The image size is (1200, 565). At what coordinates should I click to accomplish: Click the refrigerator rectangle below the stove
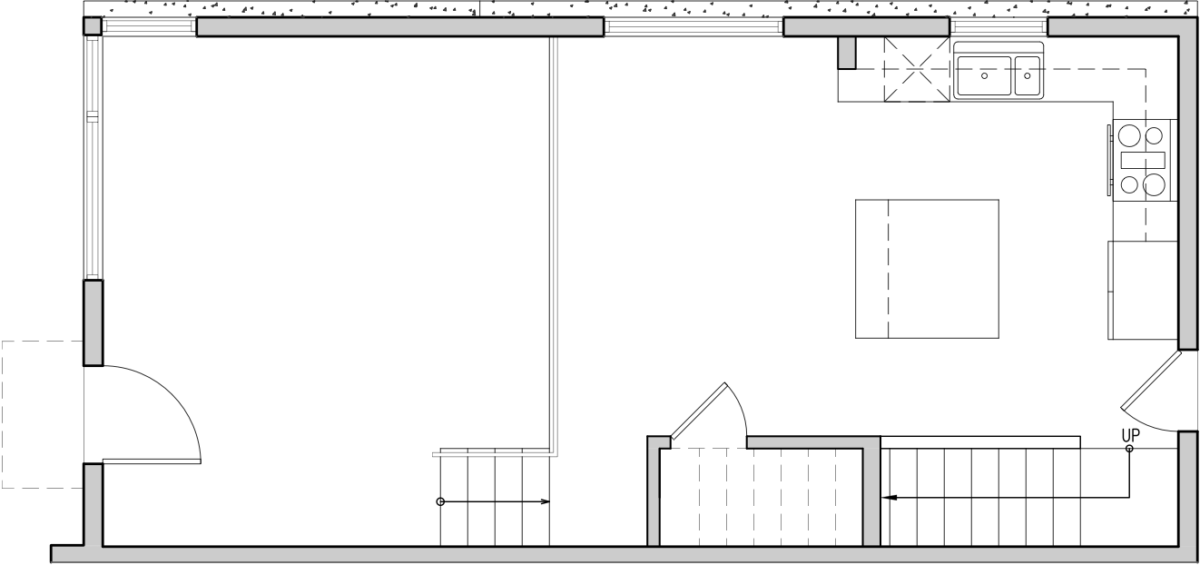click(1142, 290)
